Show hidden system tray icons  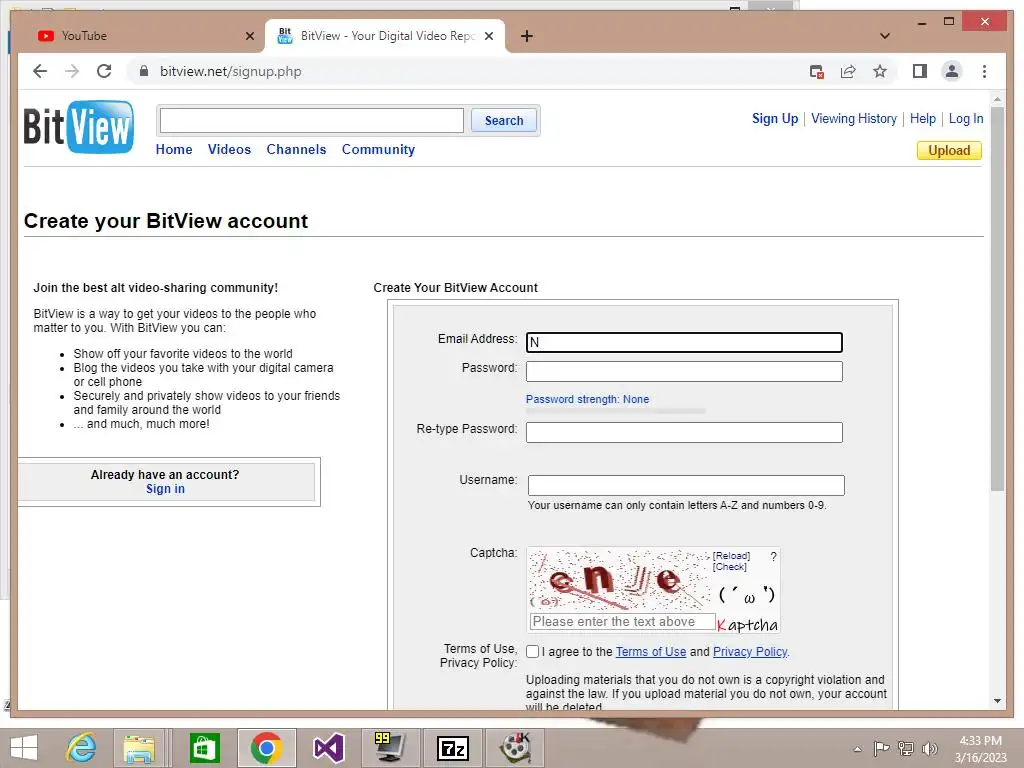click(857, 749)
